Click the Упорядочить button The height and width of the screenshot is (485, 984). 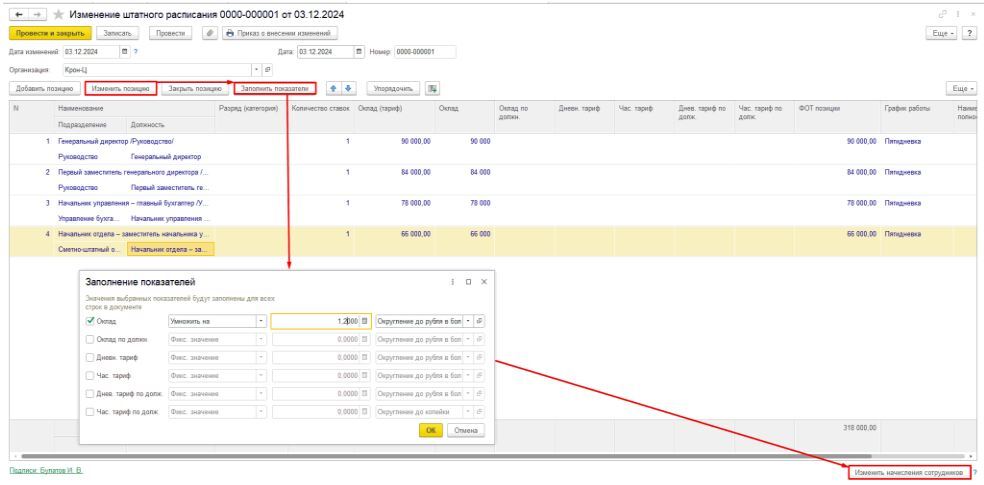[x=393, y=89]
